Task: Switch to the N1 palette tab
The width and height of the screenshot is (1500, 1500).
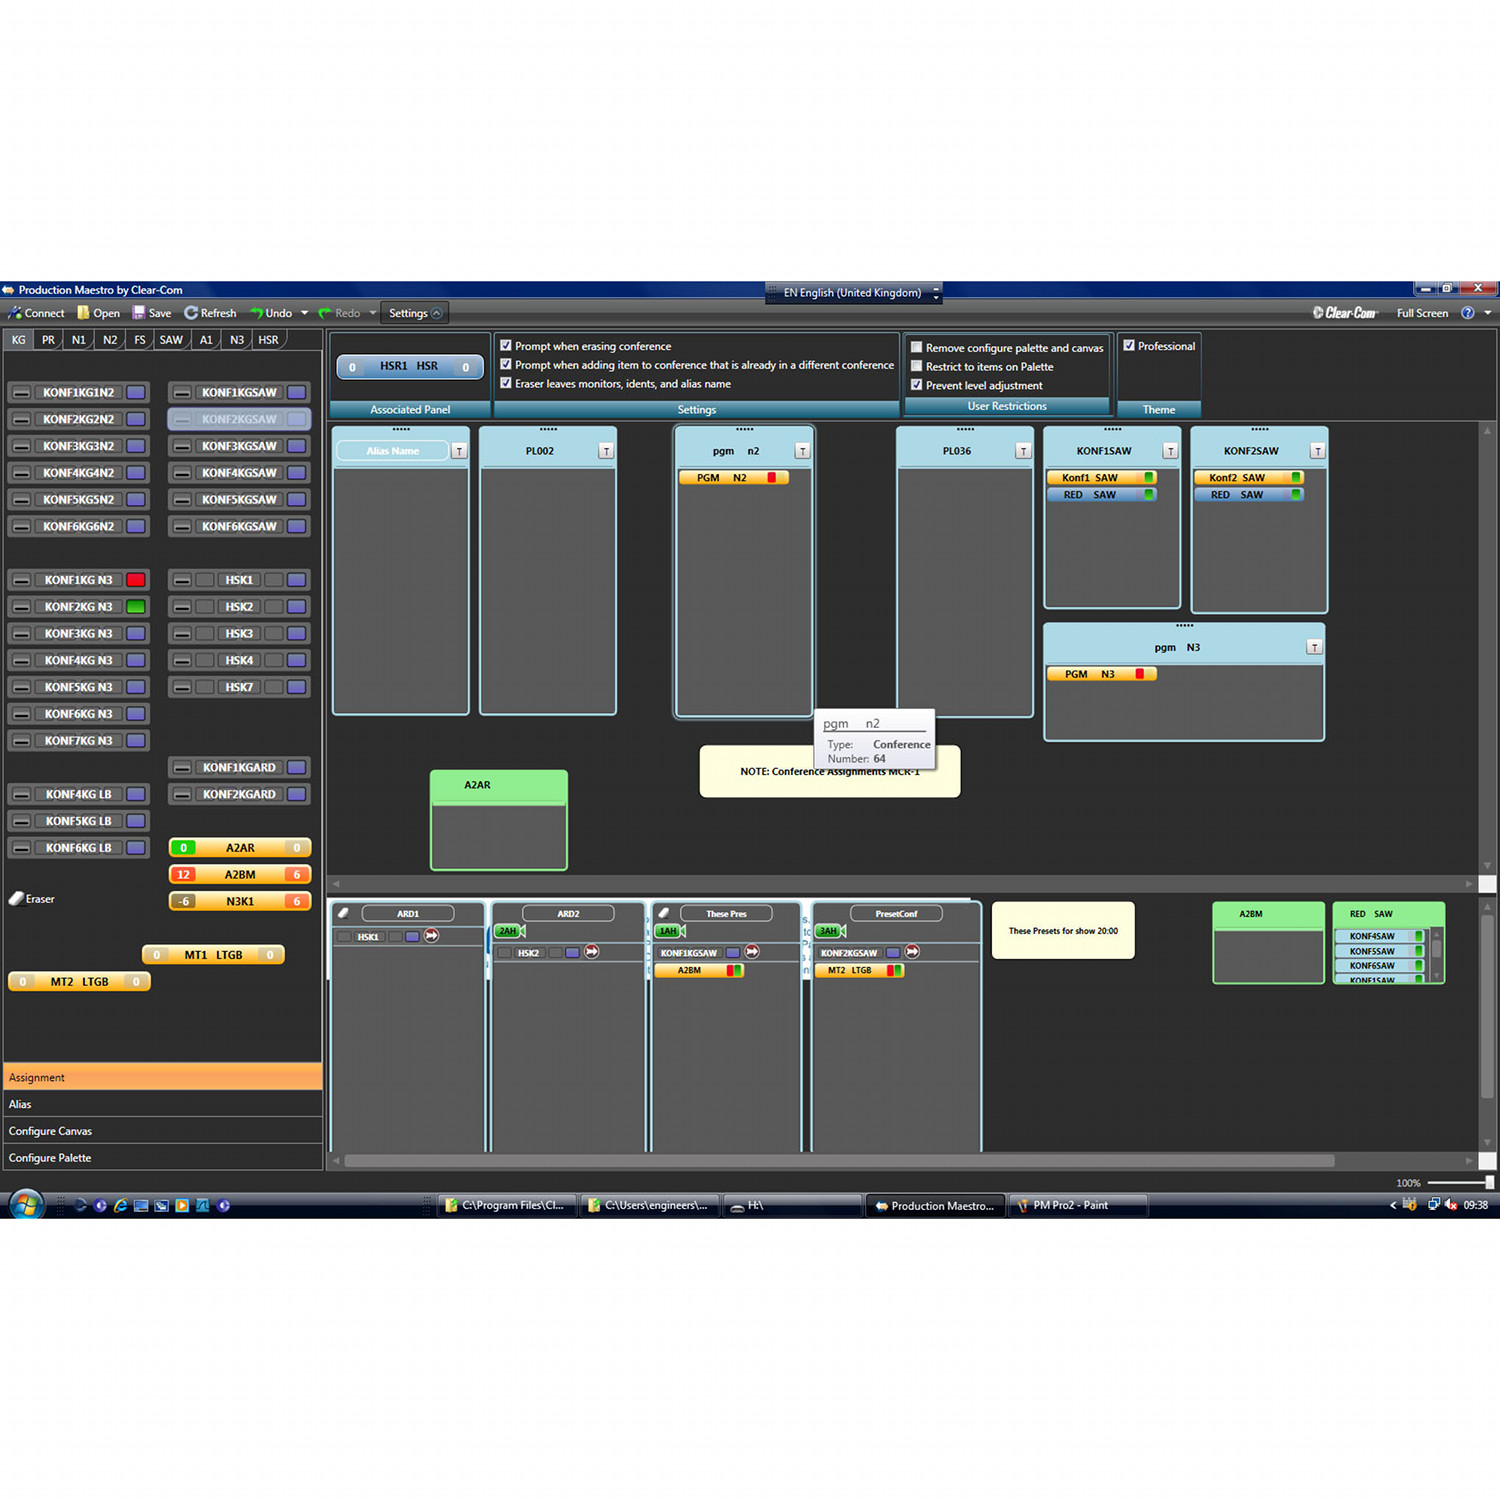Action: pos(78,340)
